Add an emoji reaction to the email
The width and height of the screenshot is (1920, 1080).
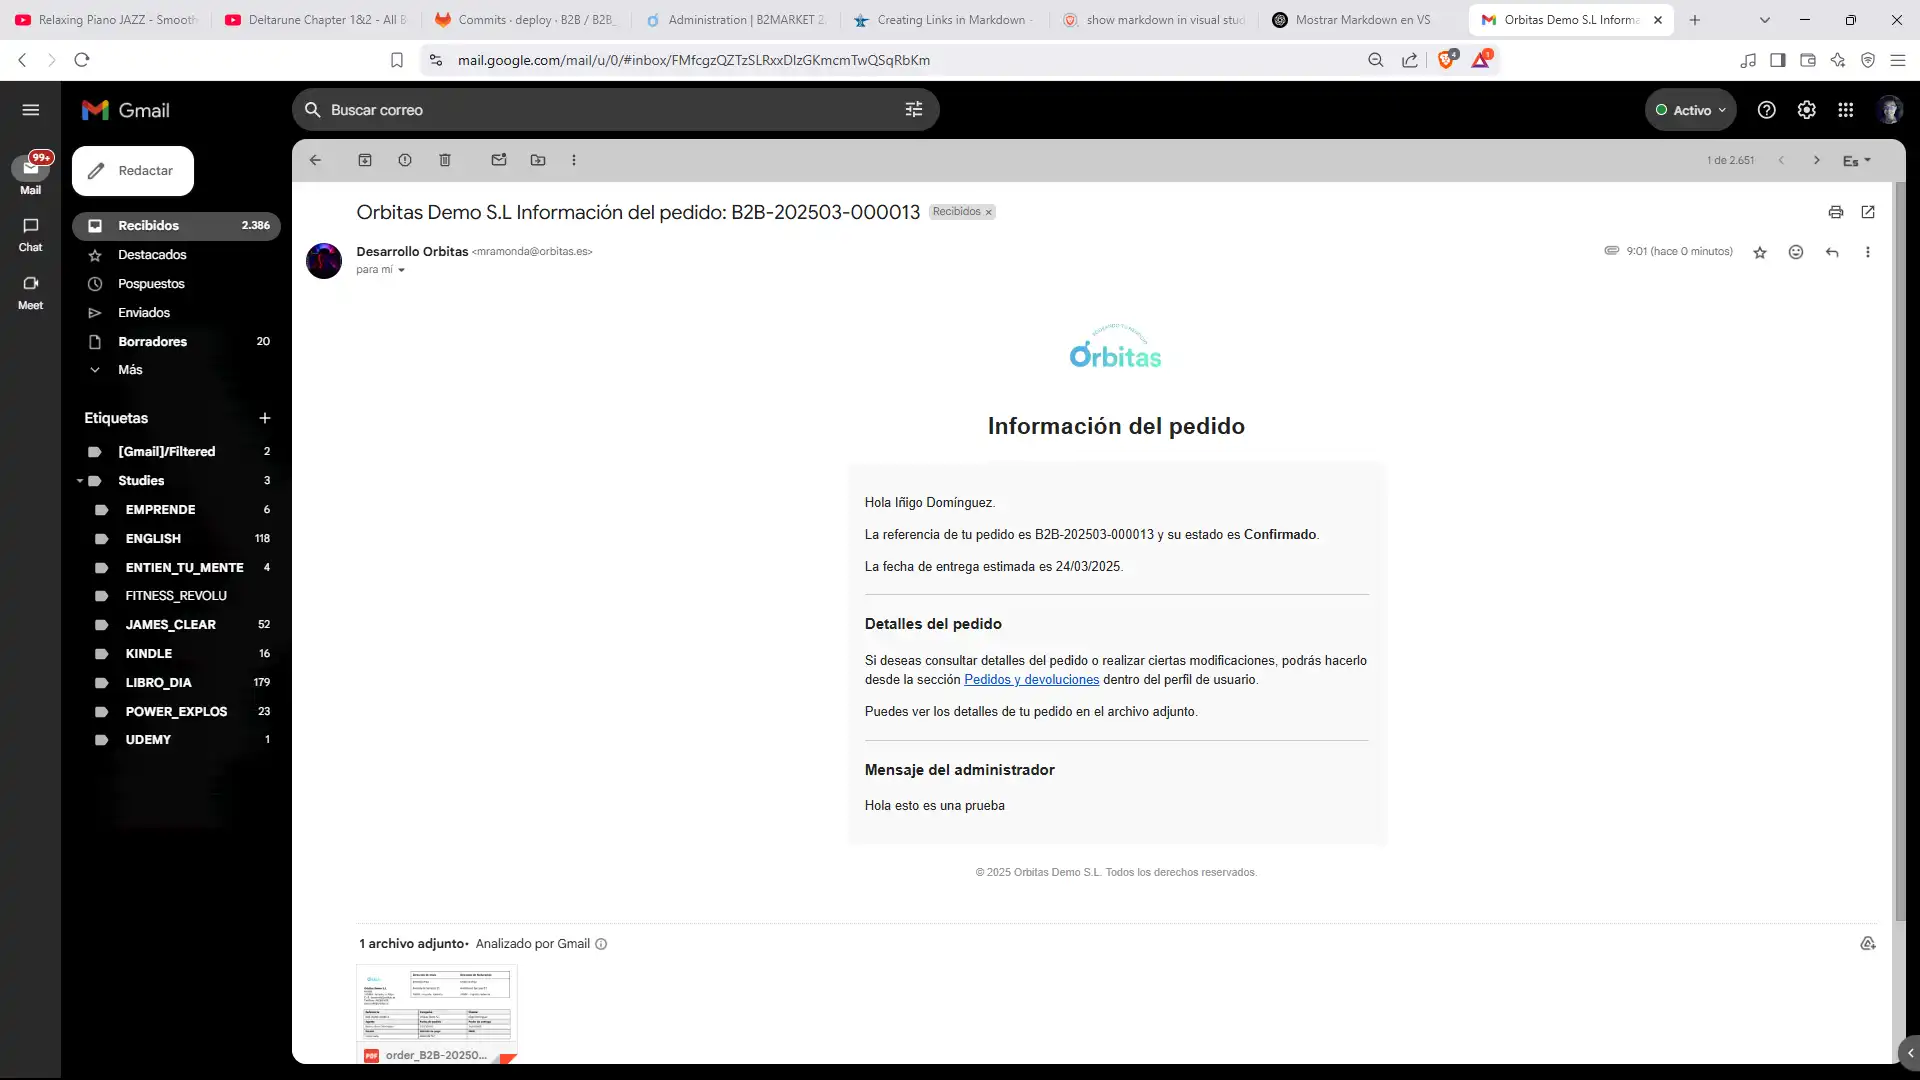[1796, 252]
